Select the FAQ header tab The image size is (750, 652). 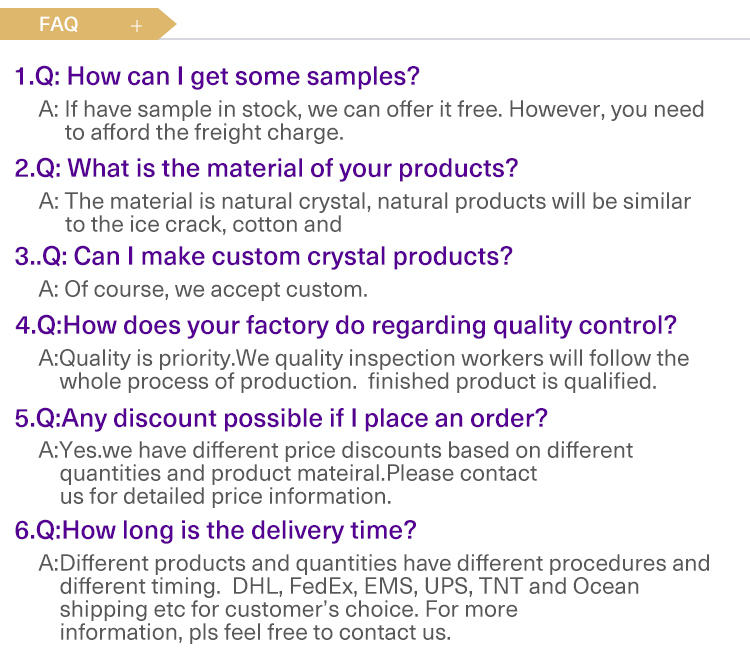[x=88, y=24]
